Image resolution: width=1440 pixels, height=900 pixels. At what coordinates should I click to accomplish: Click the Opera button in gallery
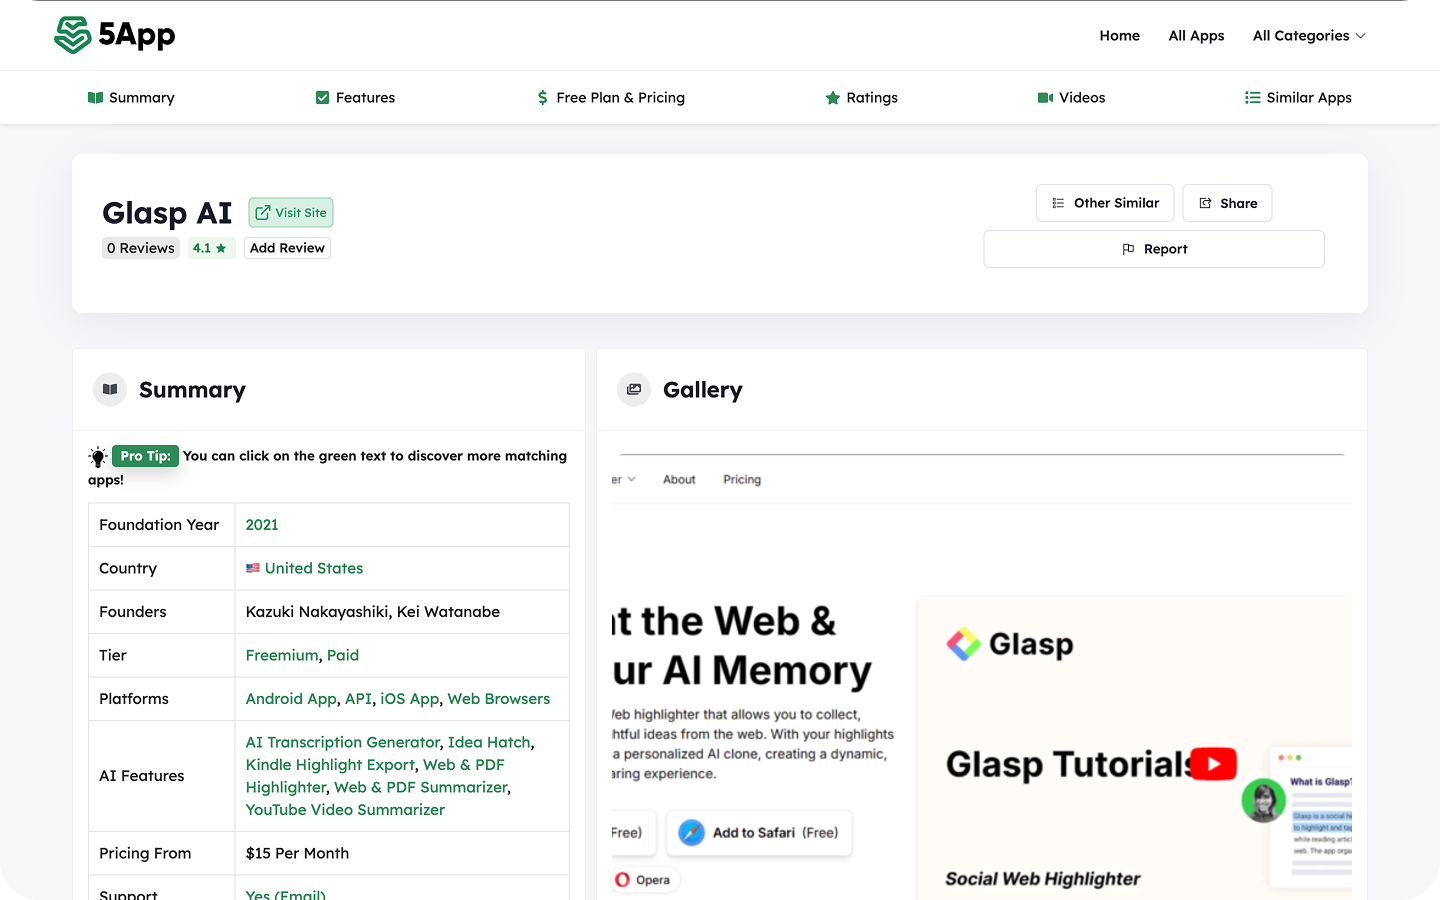click(x=644, y=880)
